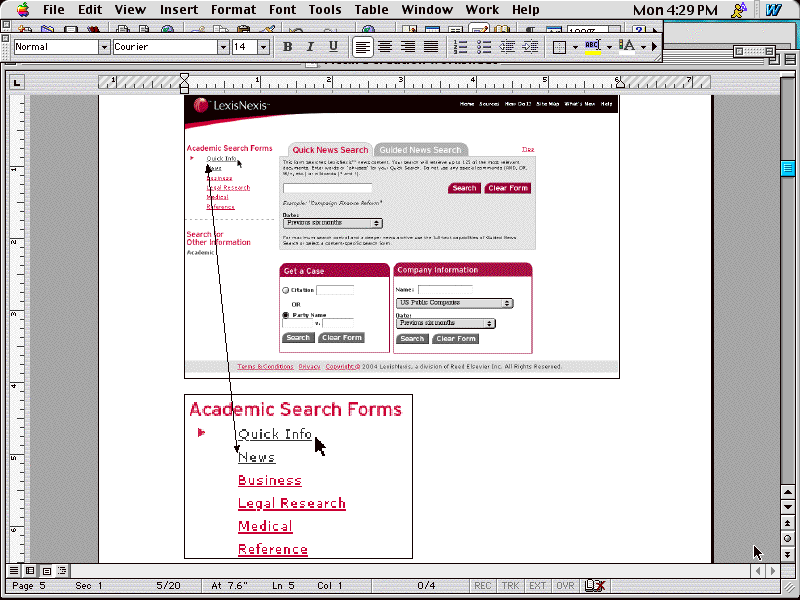Switch to Online Layout view

(x=30, y=570)
